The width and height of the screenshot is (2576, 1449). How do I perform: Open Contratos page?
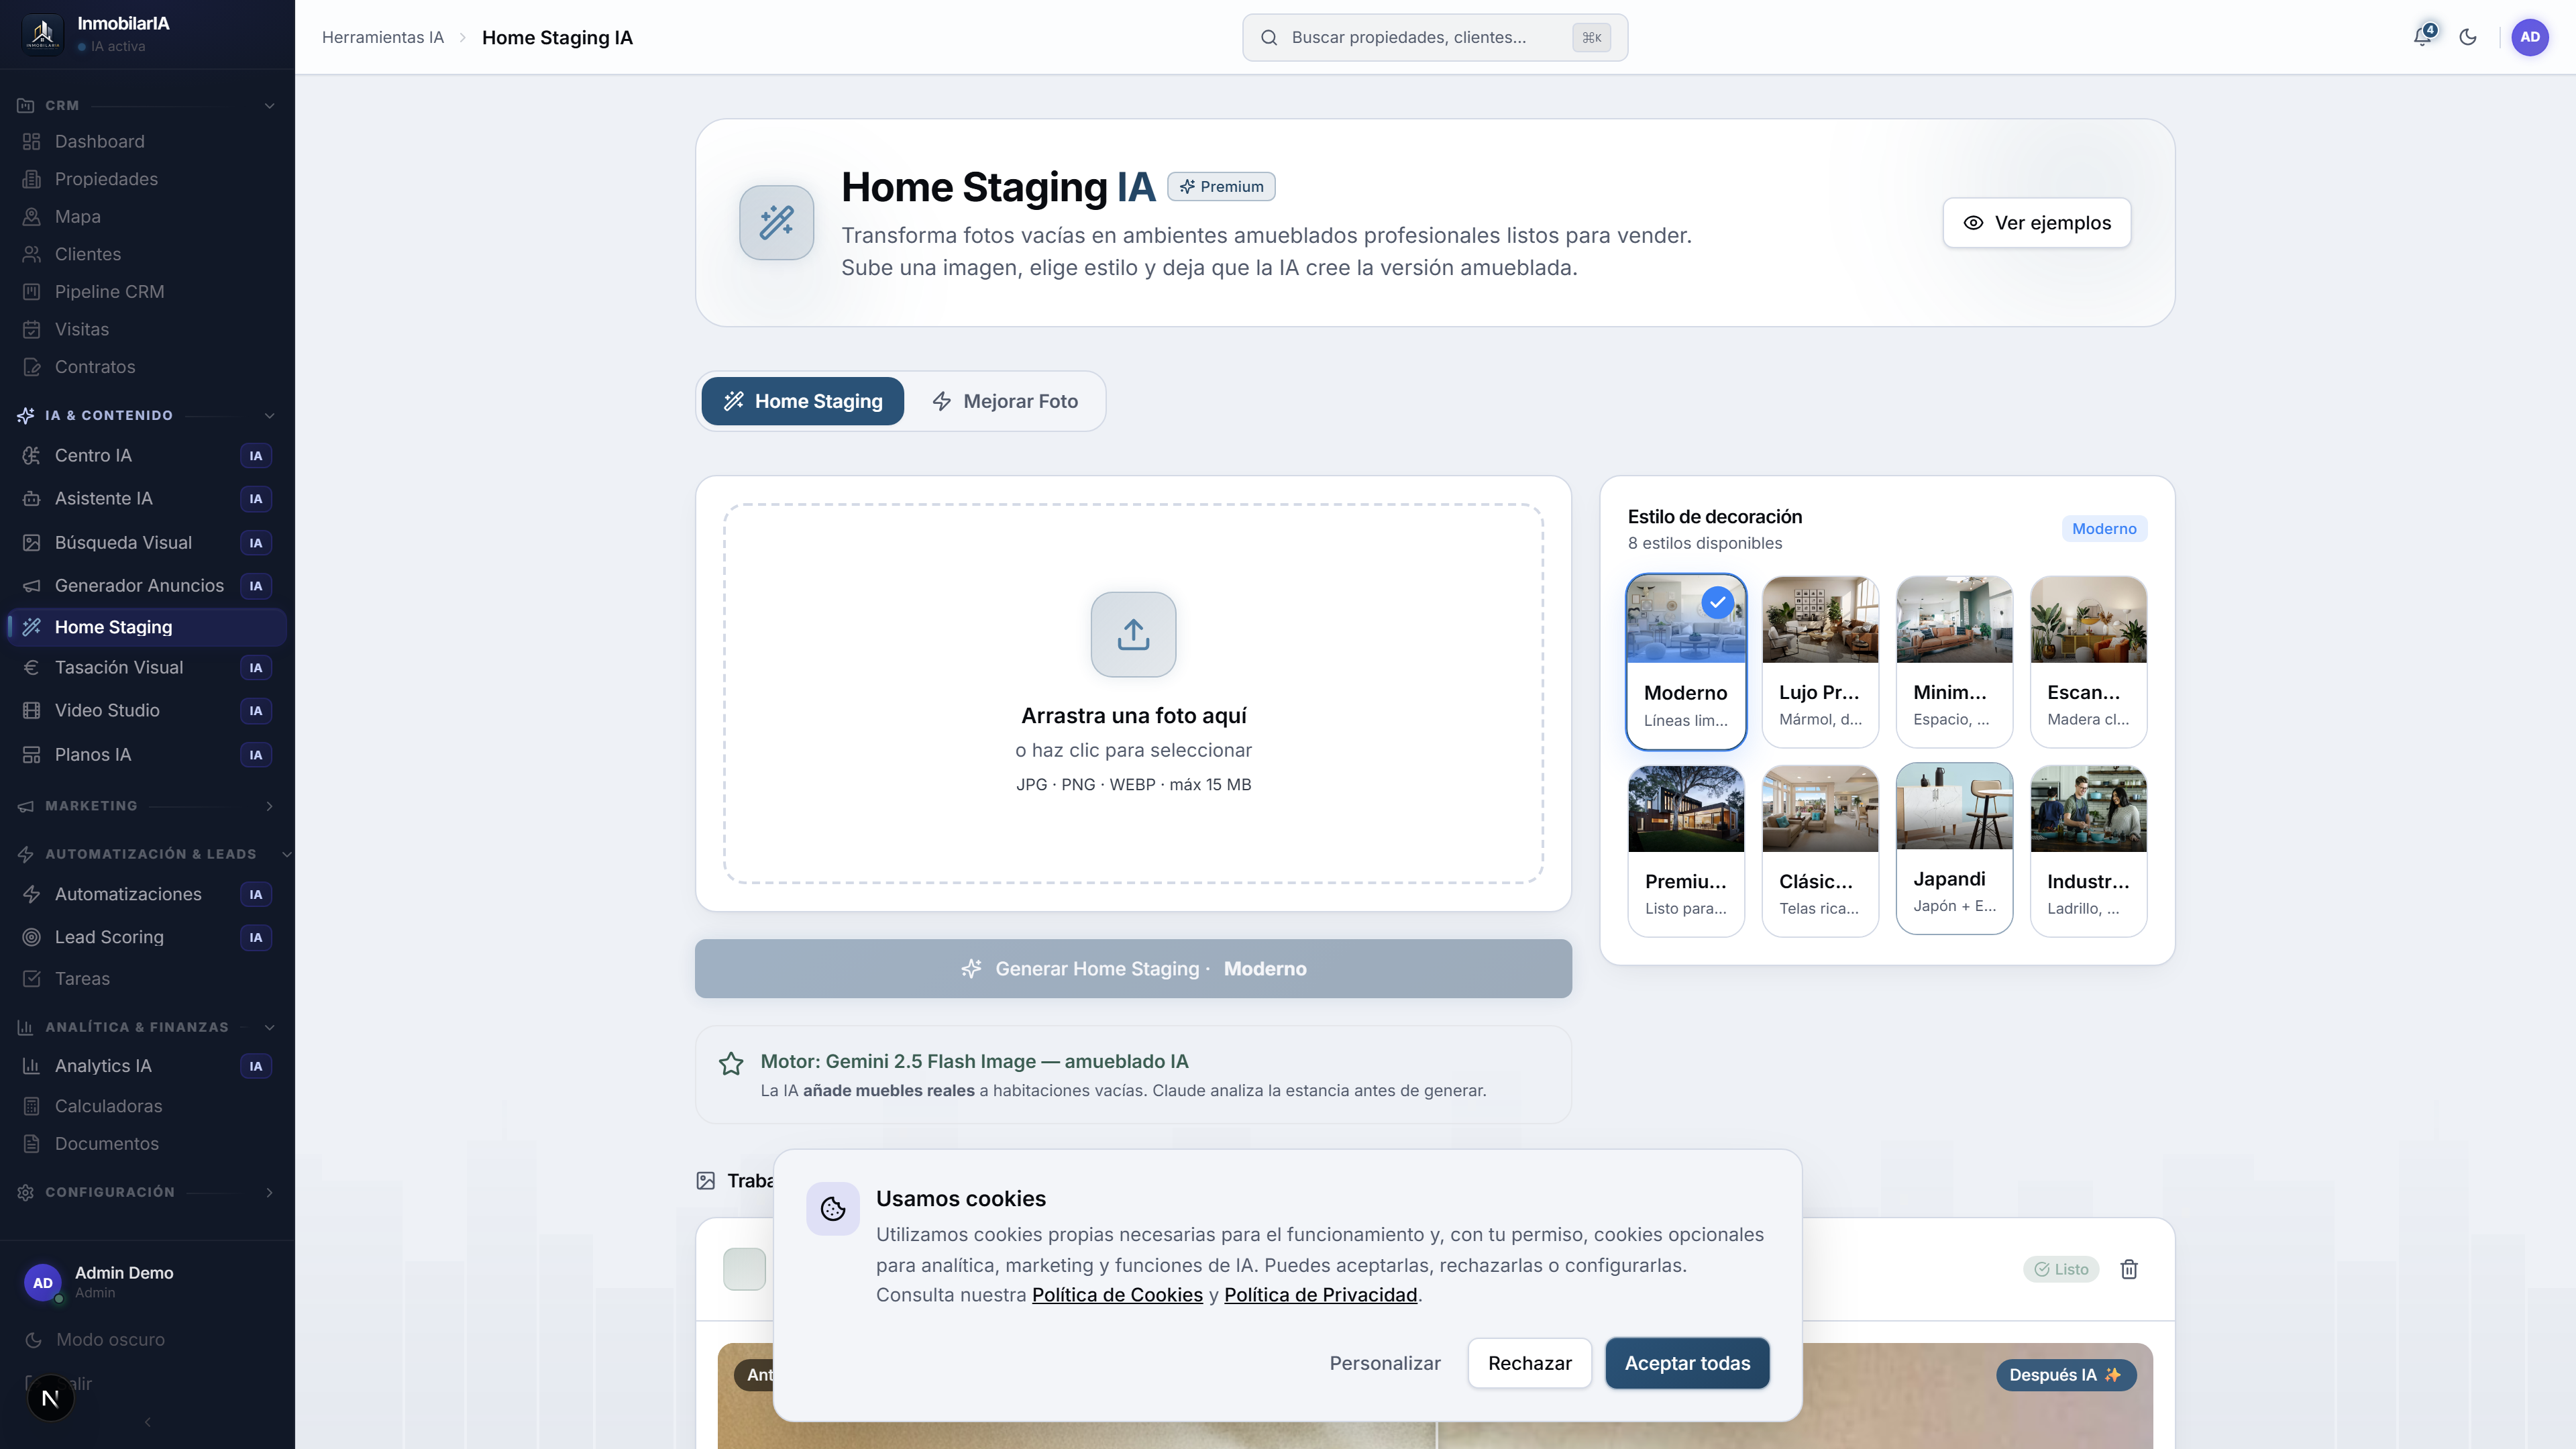(x=147, y=367)
